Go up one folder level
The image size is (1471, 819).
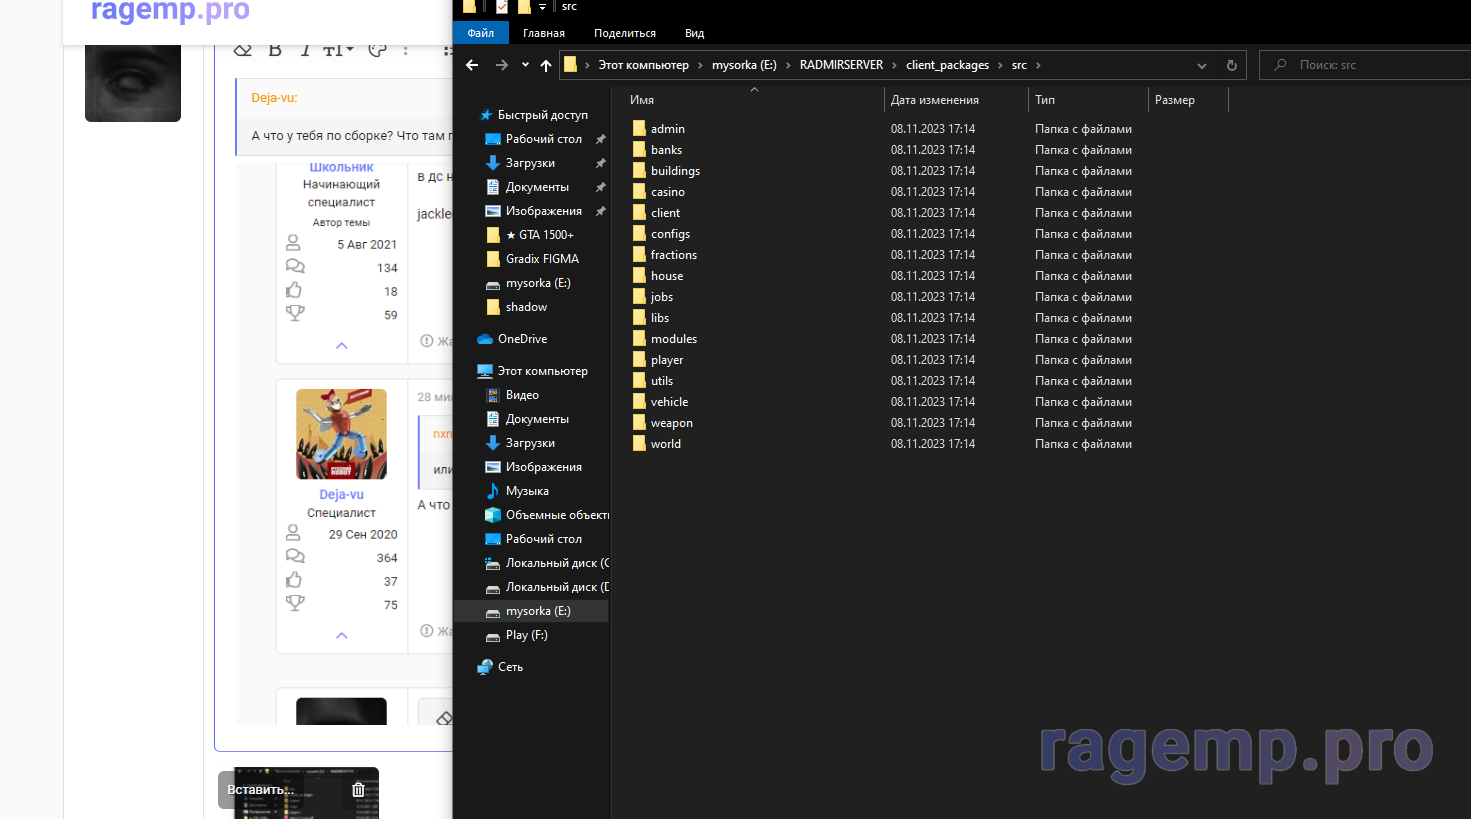point(546,65)
